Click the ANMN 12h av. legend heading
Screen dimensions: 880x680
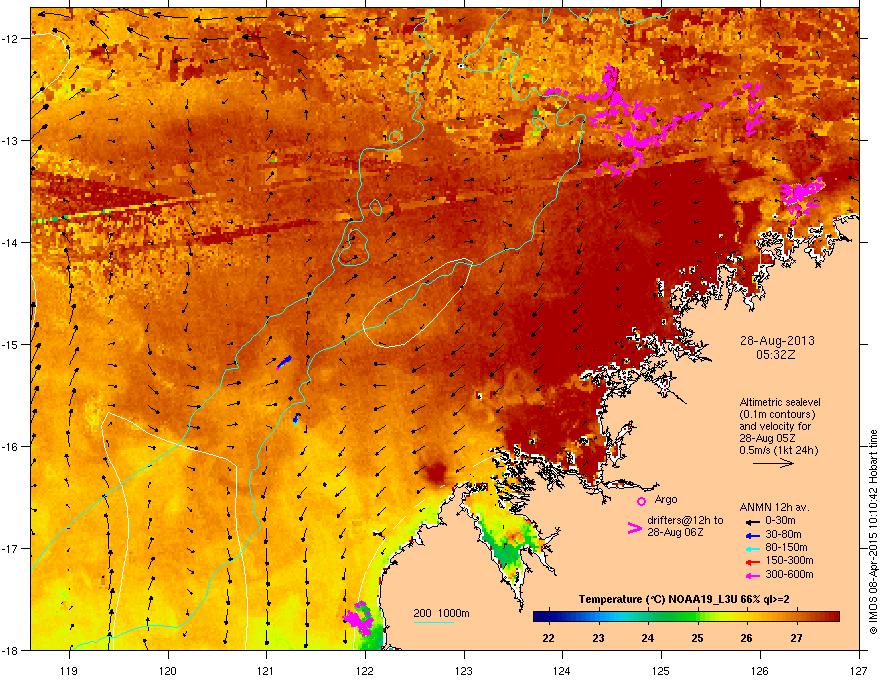pyautogui.click(x=774, y=507)
